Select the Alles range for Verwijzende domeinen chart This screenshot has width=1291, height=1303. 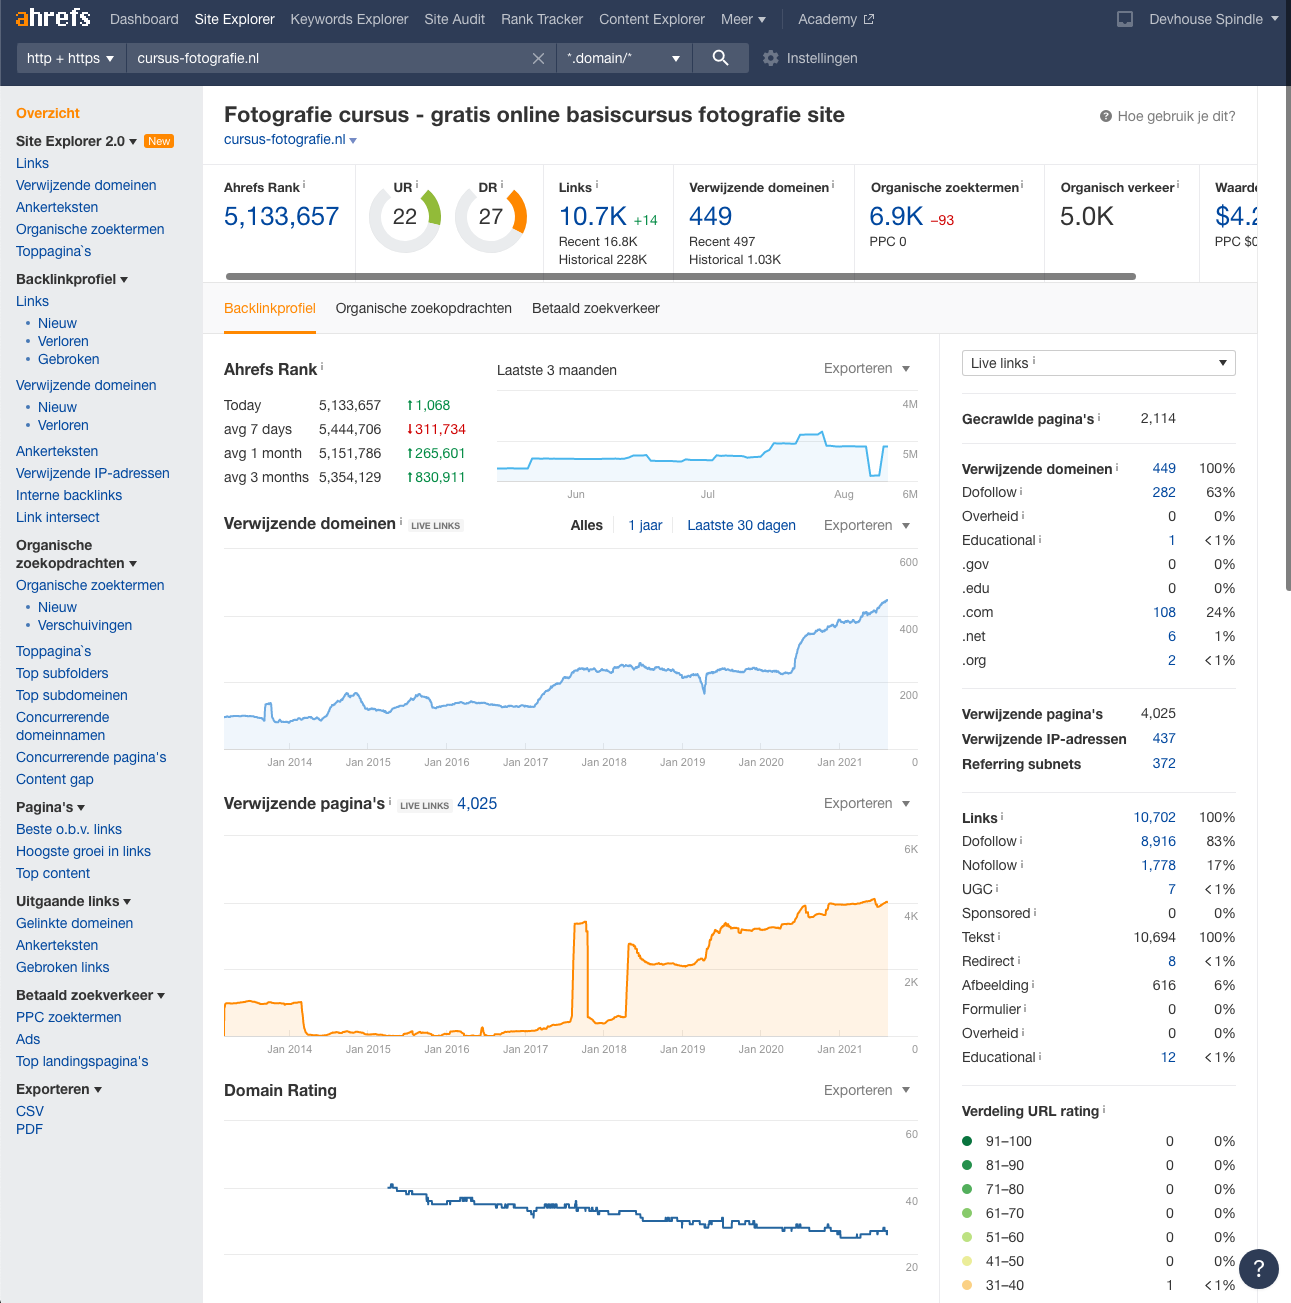click(x=587, y=525)
